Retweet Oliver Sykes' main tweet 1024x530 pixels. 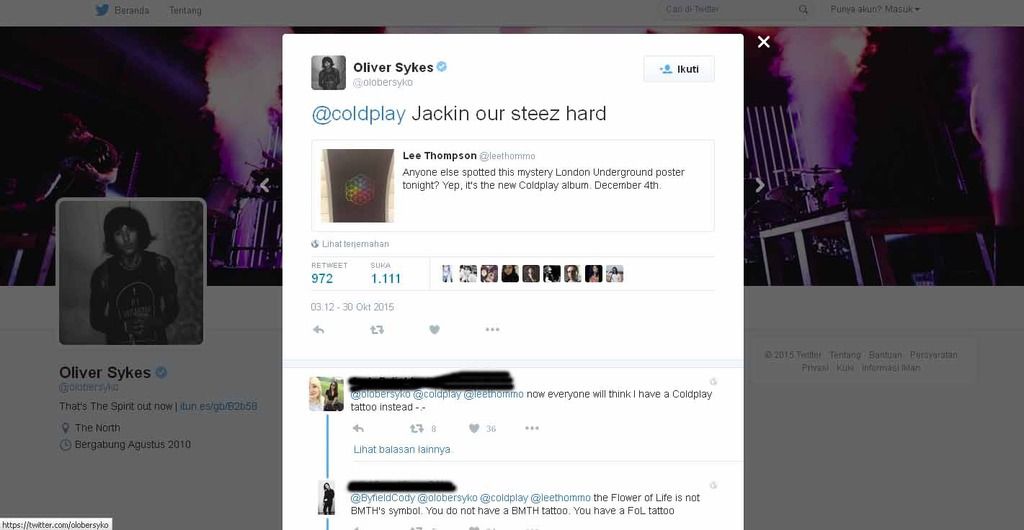point(377,330)
